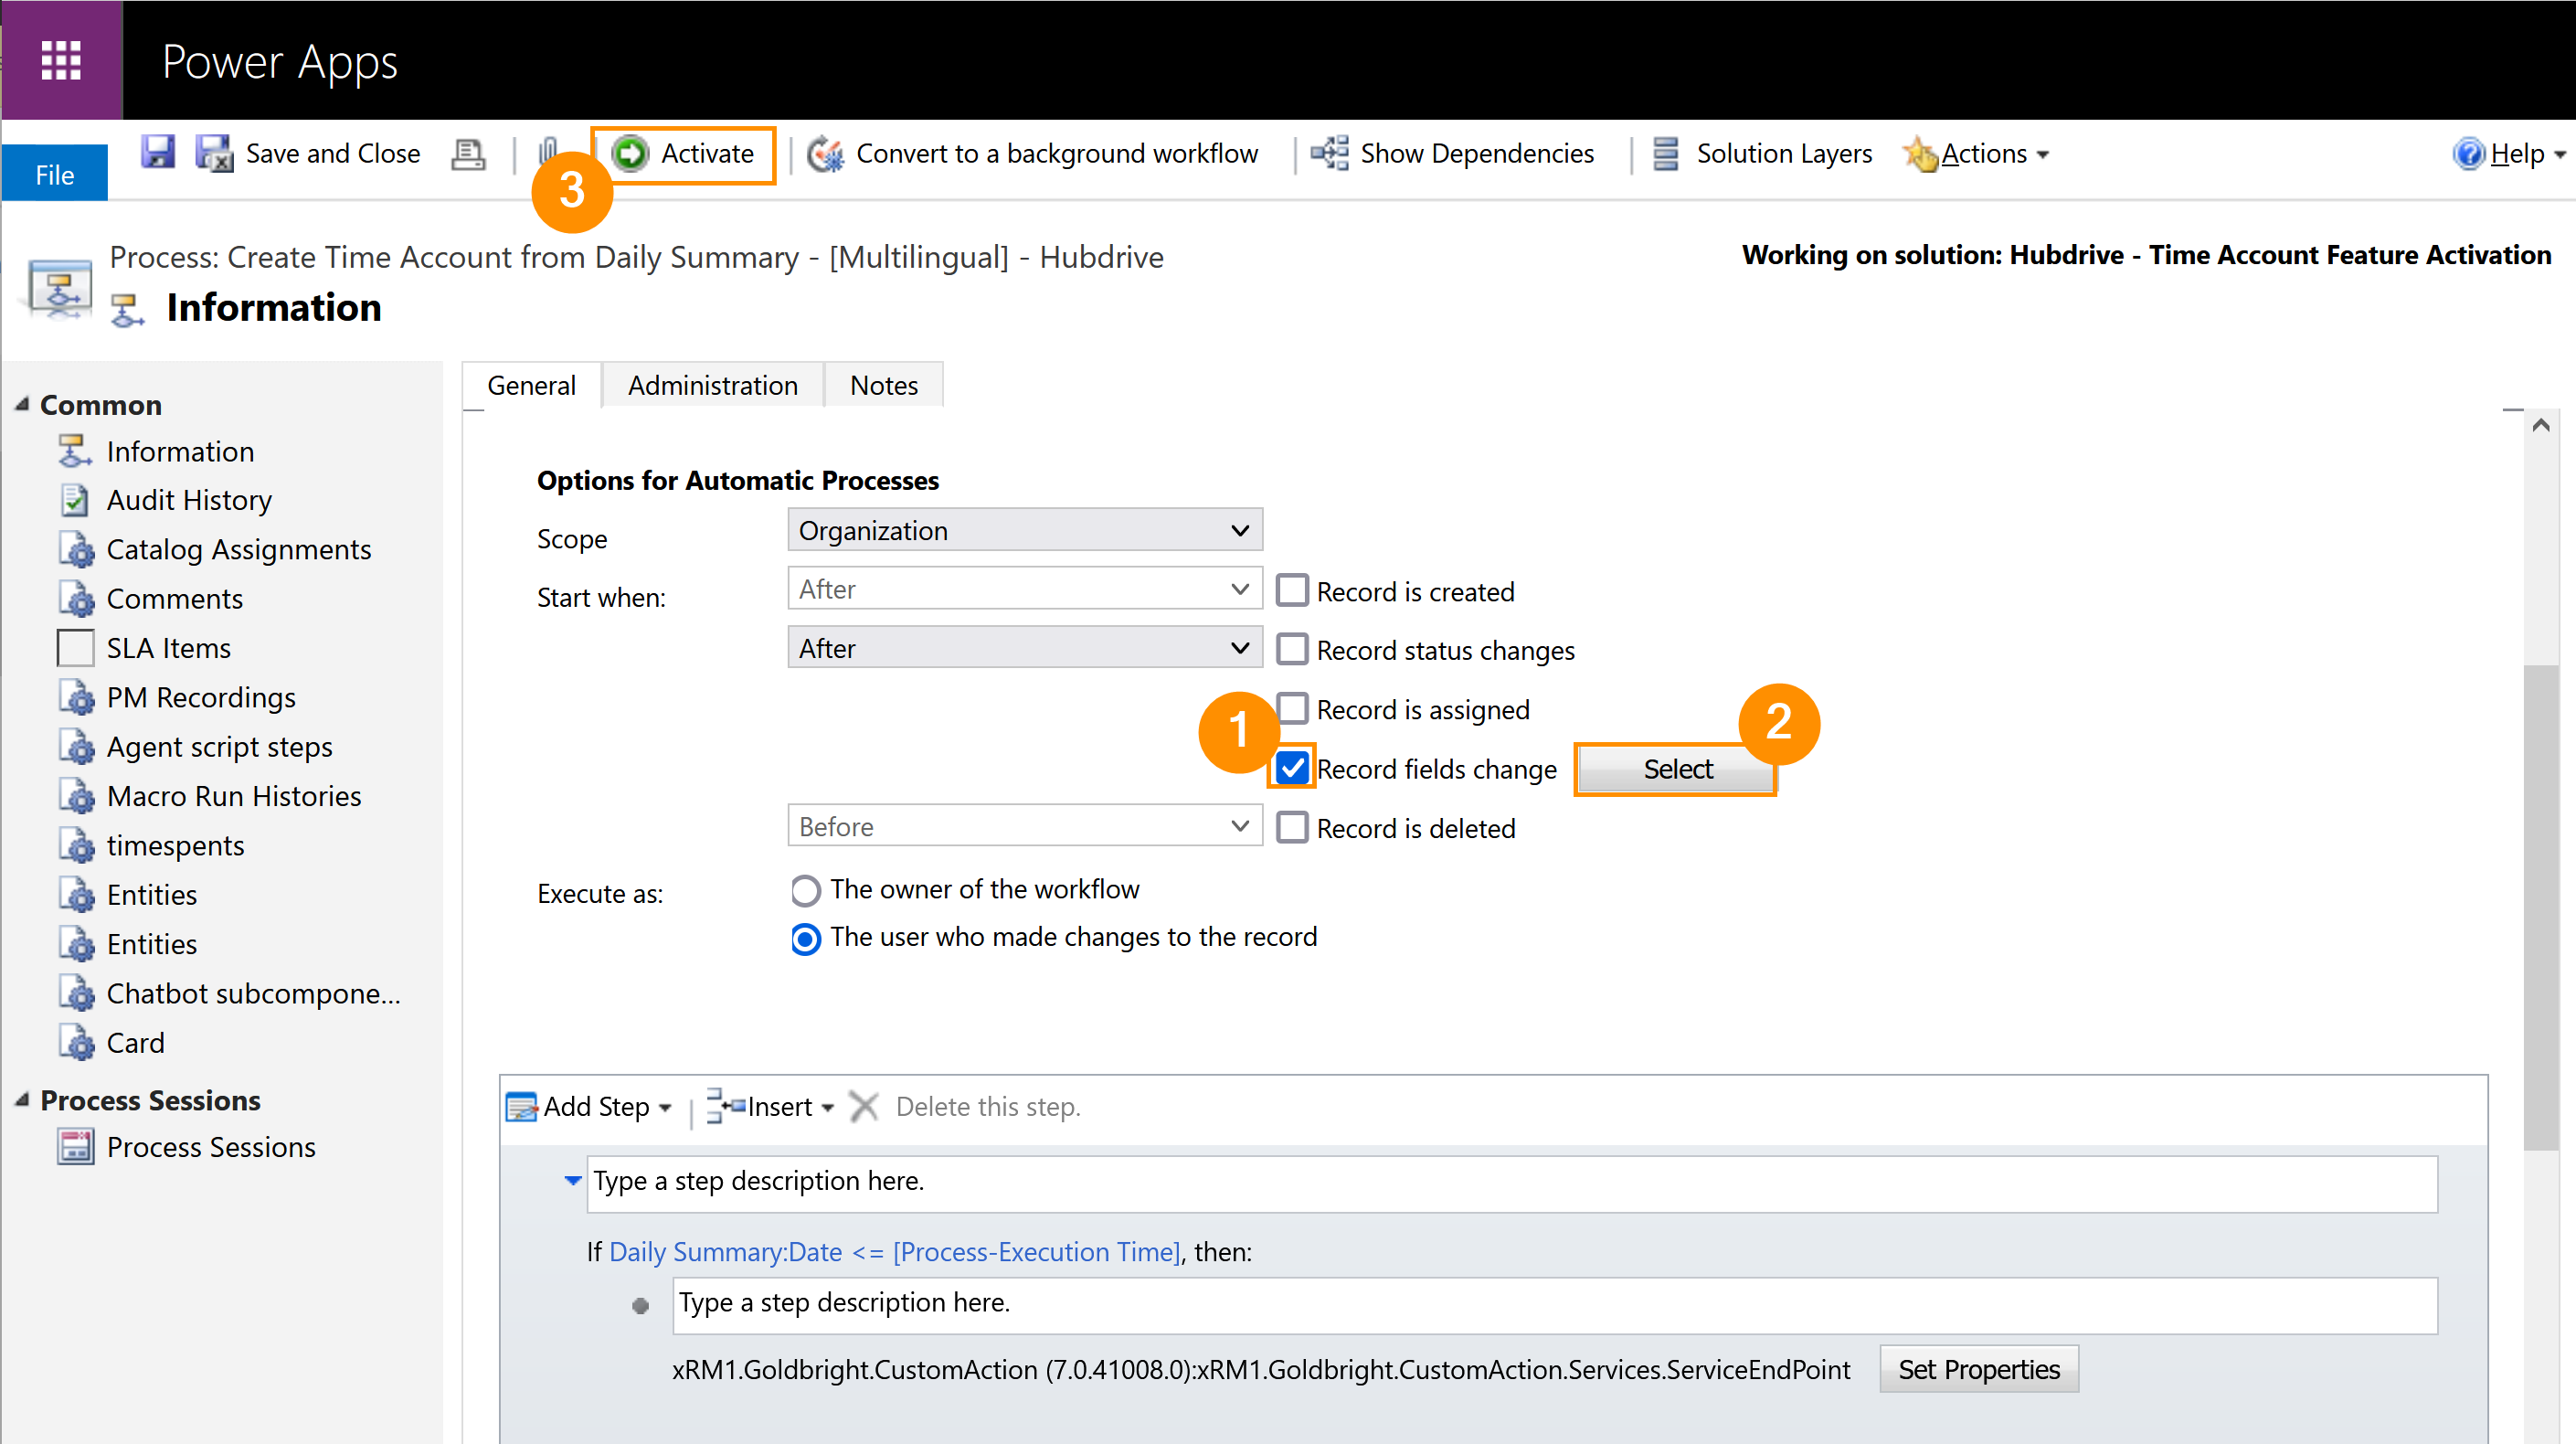Click the Save and Close icon
The image size is (2576, 1444).
pos(213,153)
